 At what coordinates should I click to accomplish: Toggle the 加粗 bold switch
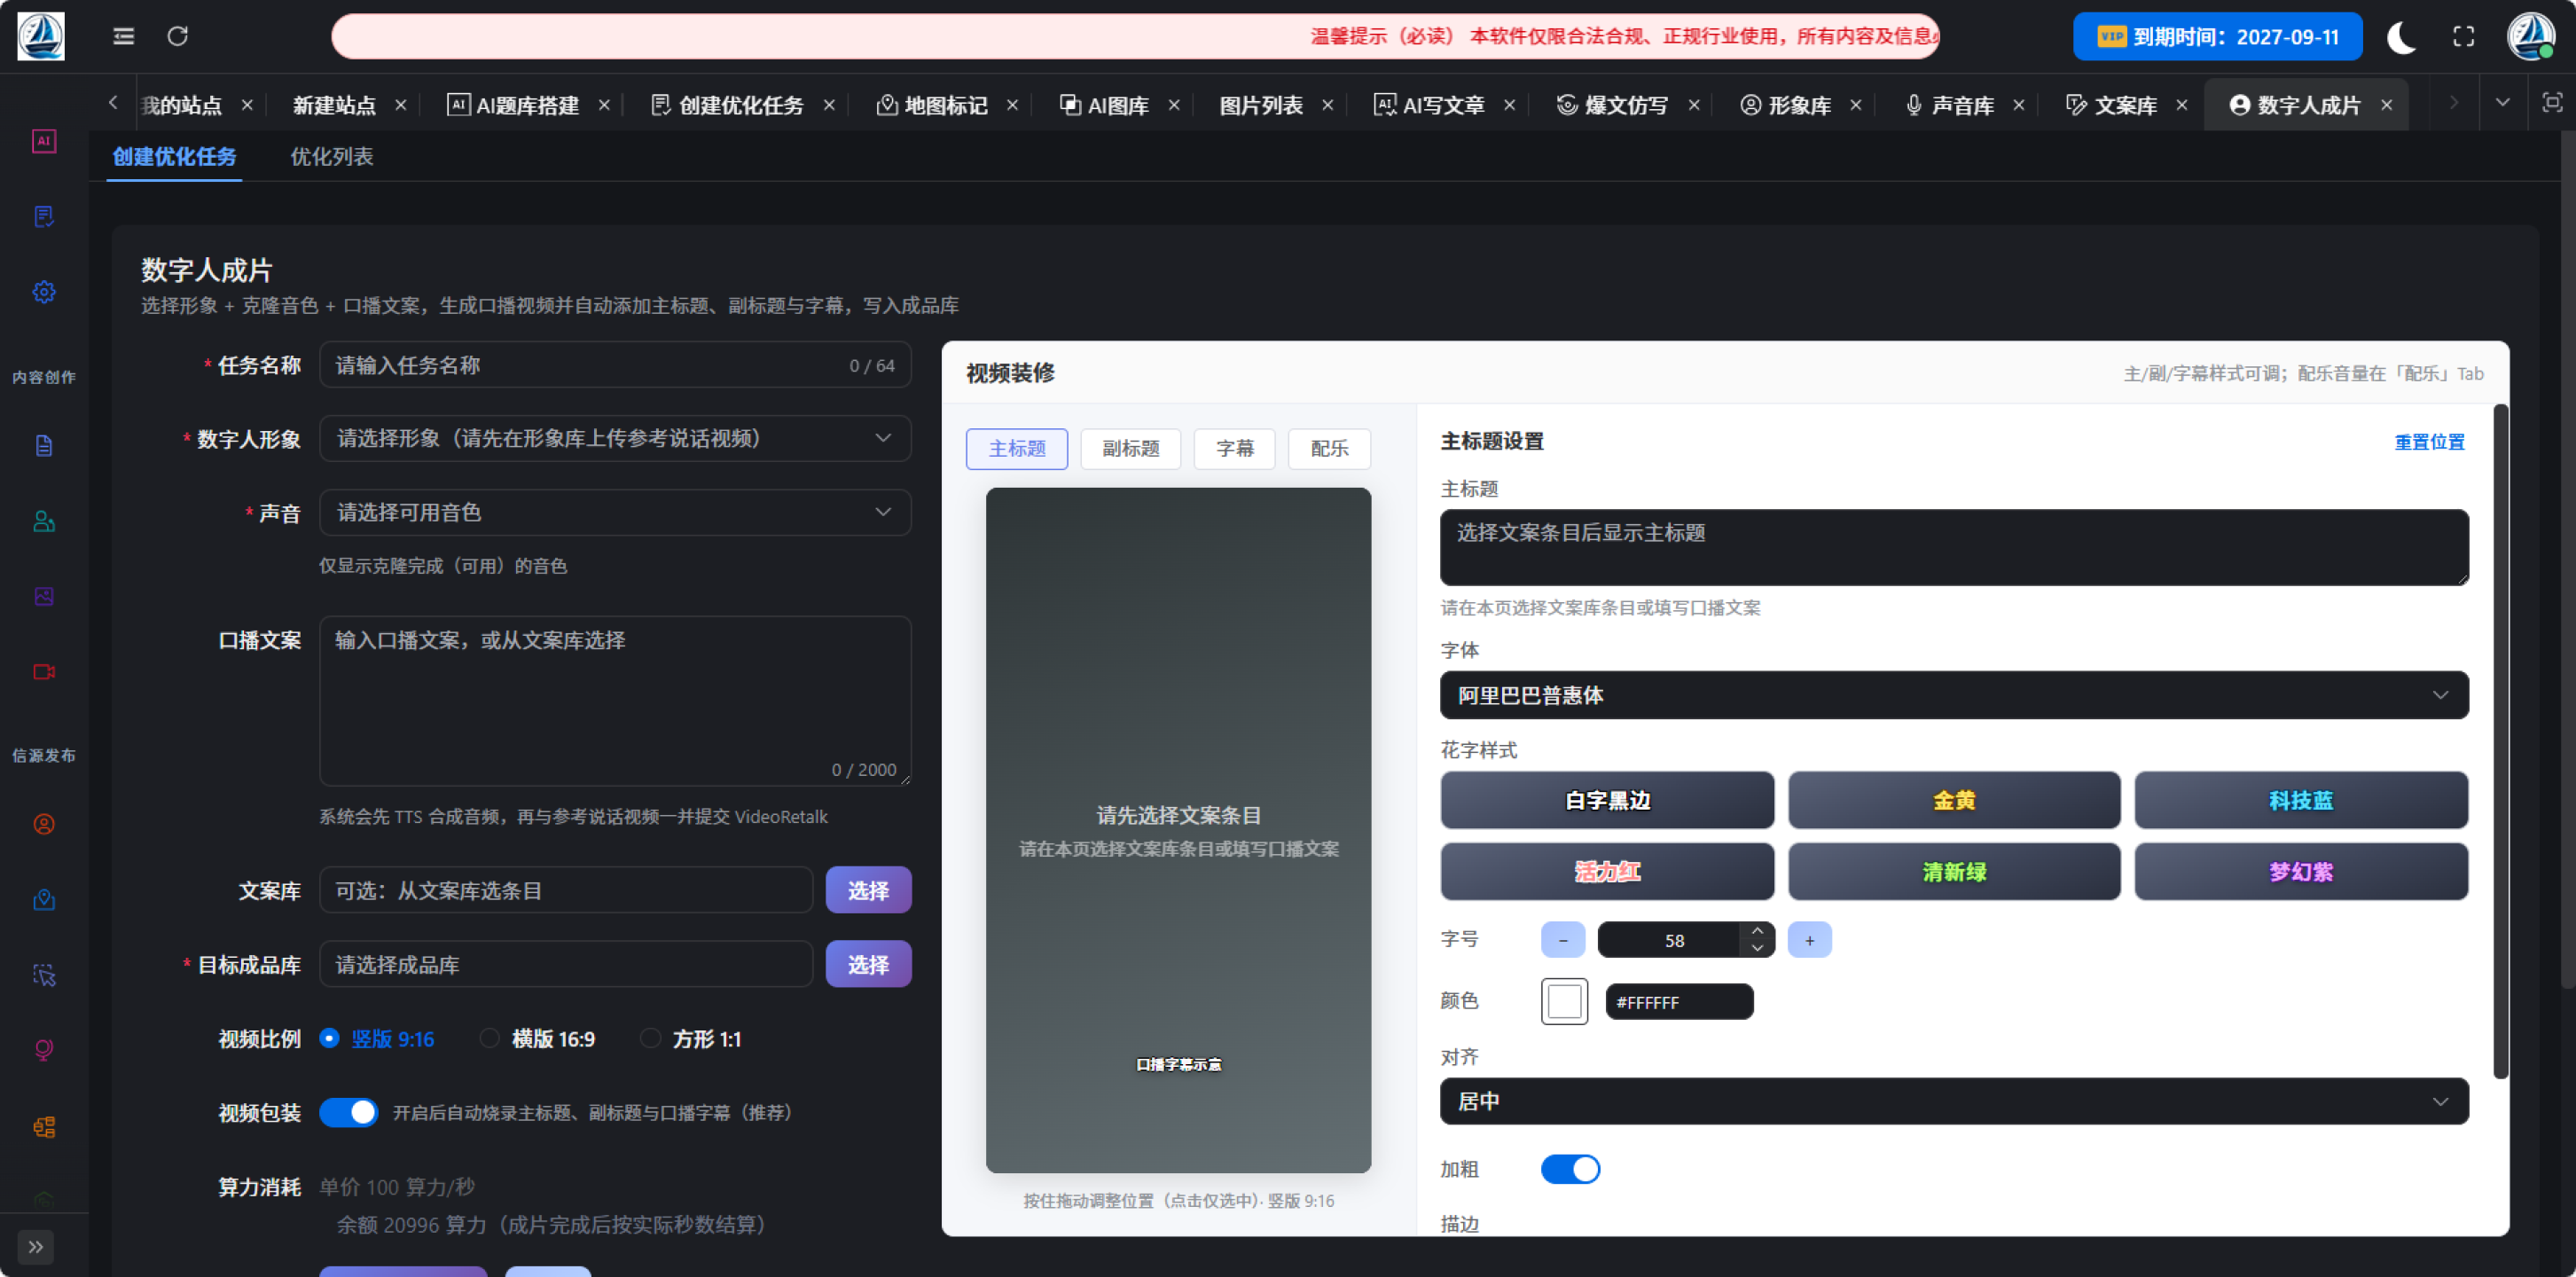tap(1570, 1169)
